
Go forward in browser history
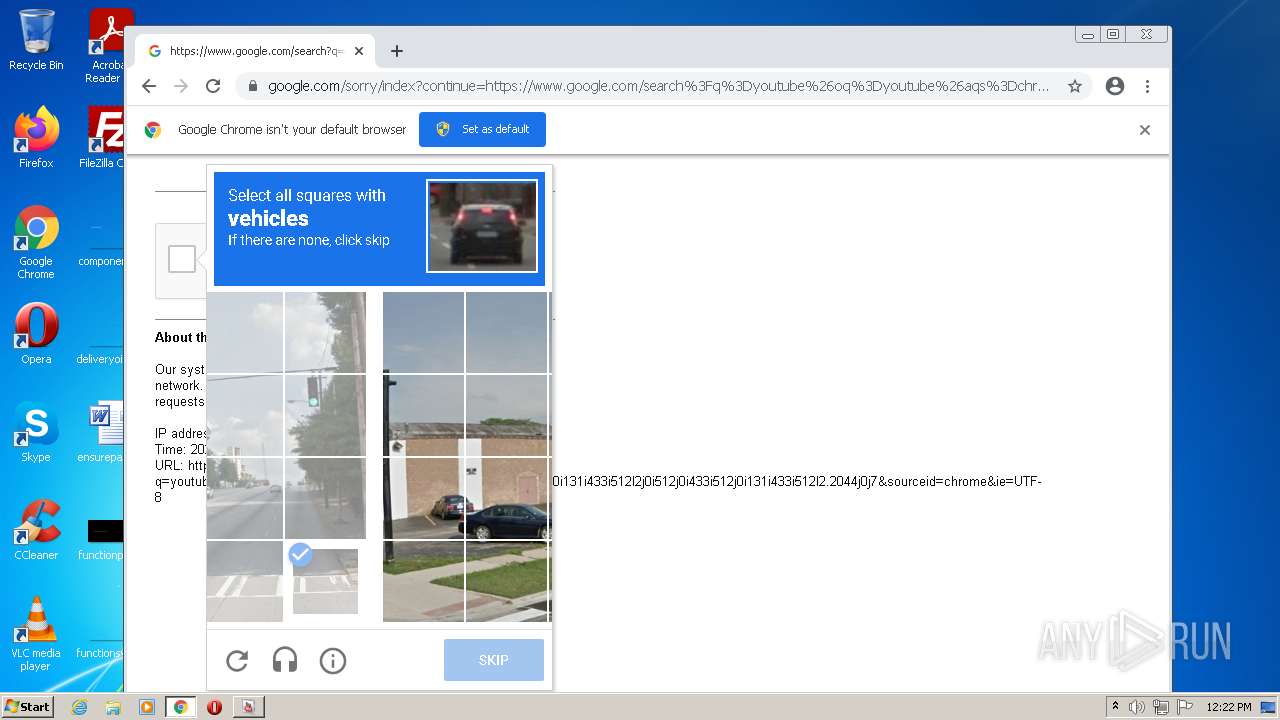[x=181, y=86]
